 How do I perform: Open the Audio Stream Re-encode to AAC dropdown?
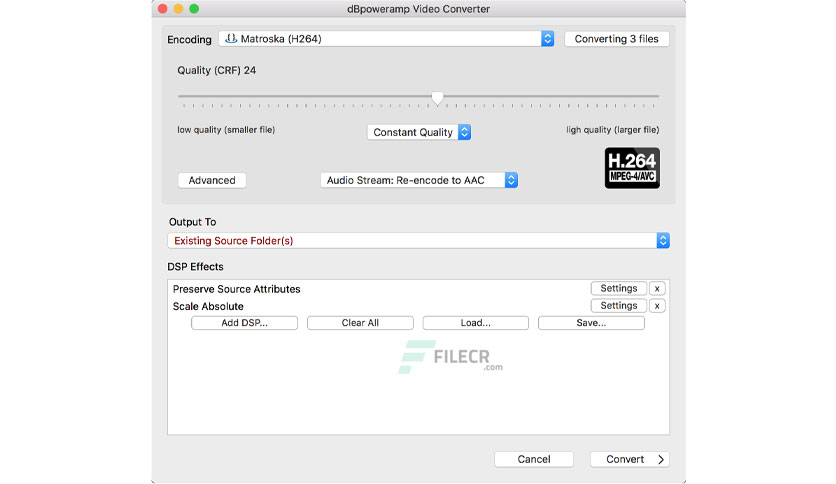pos(419,180)
